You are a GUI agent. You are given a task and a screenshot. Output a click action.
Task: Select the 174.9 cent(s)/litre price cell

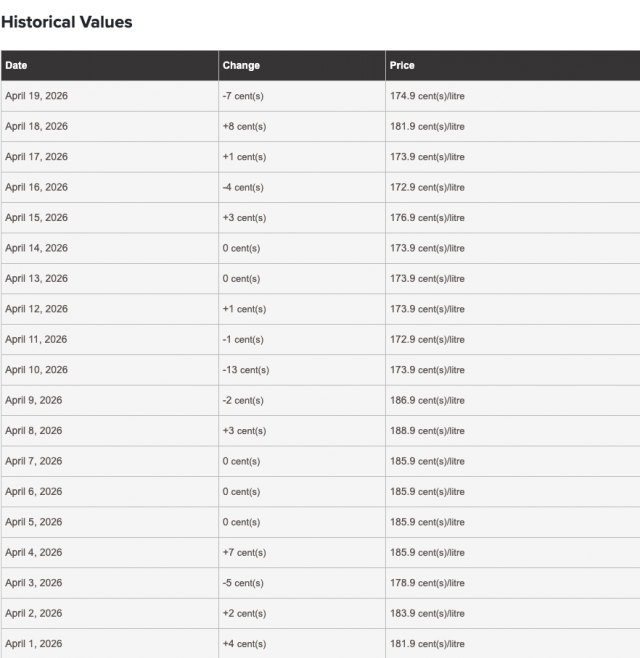point(427,96)
